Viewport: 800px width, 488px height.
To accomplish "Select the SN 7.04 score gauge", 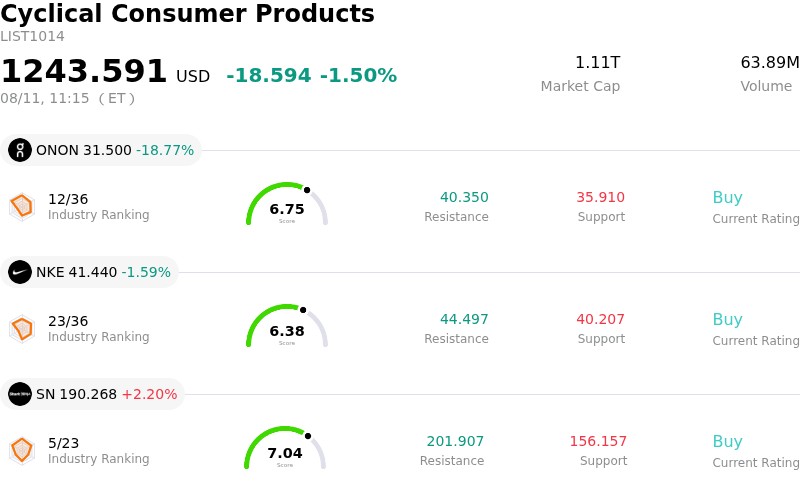I will pos(285,448).
